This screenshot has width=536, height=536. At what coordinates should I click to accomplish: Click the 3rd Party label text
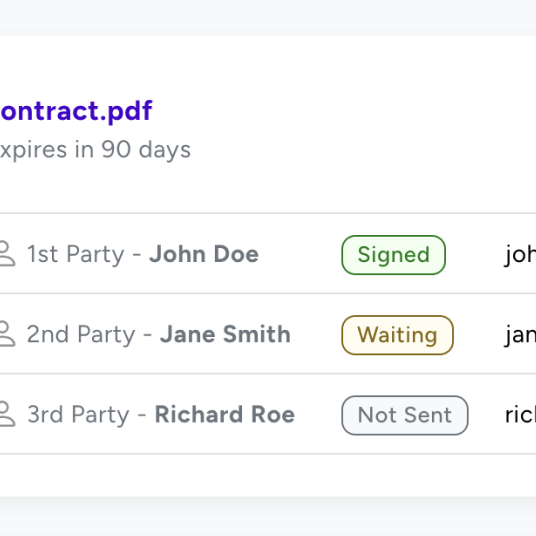pos(78,415)
